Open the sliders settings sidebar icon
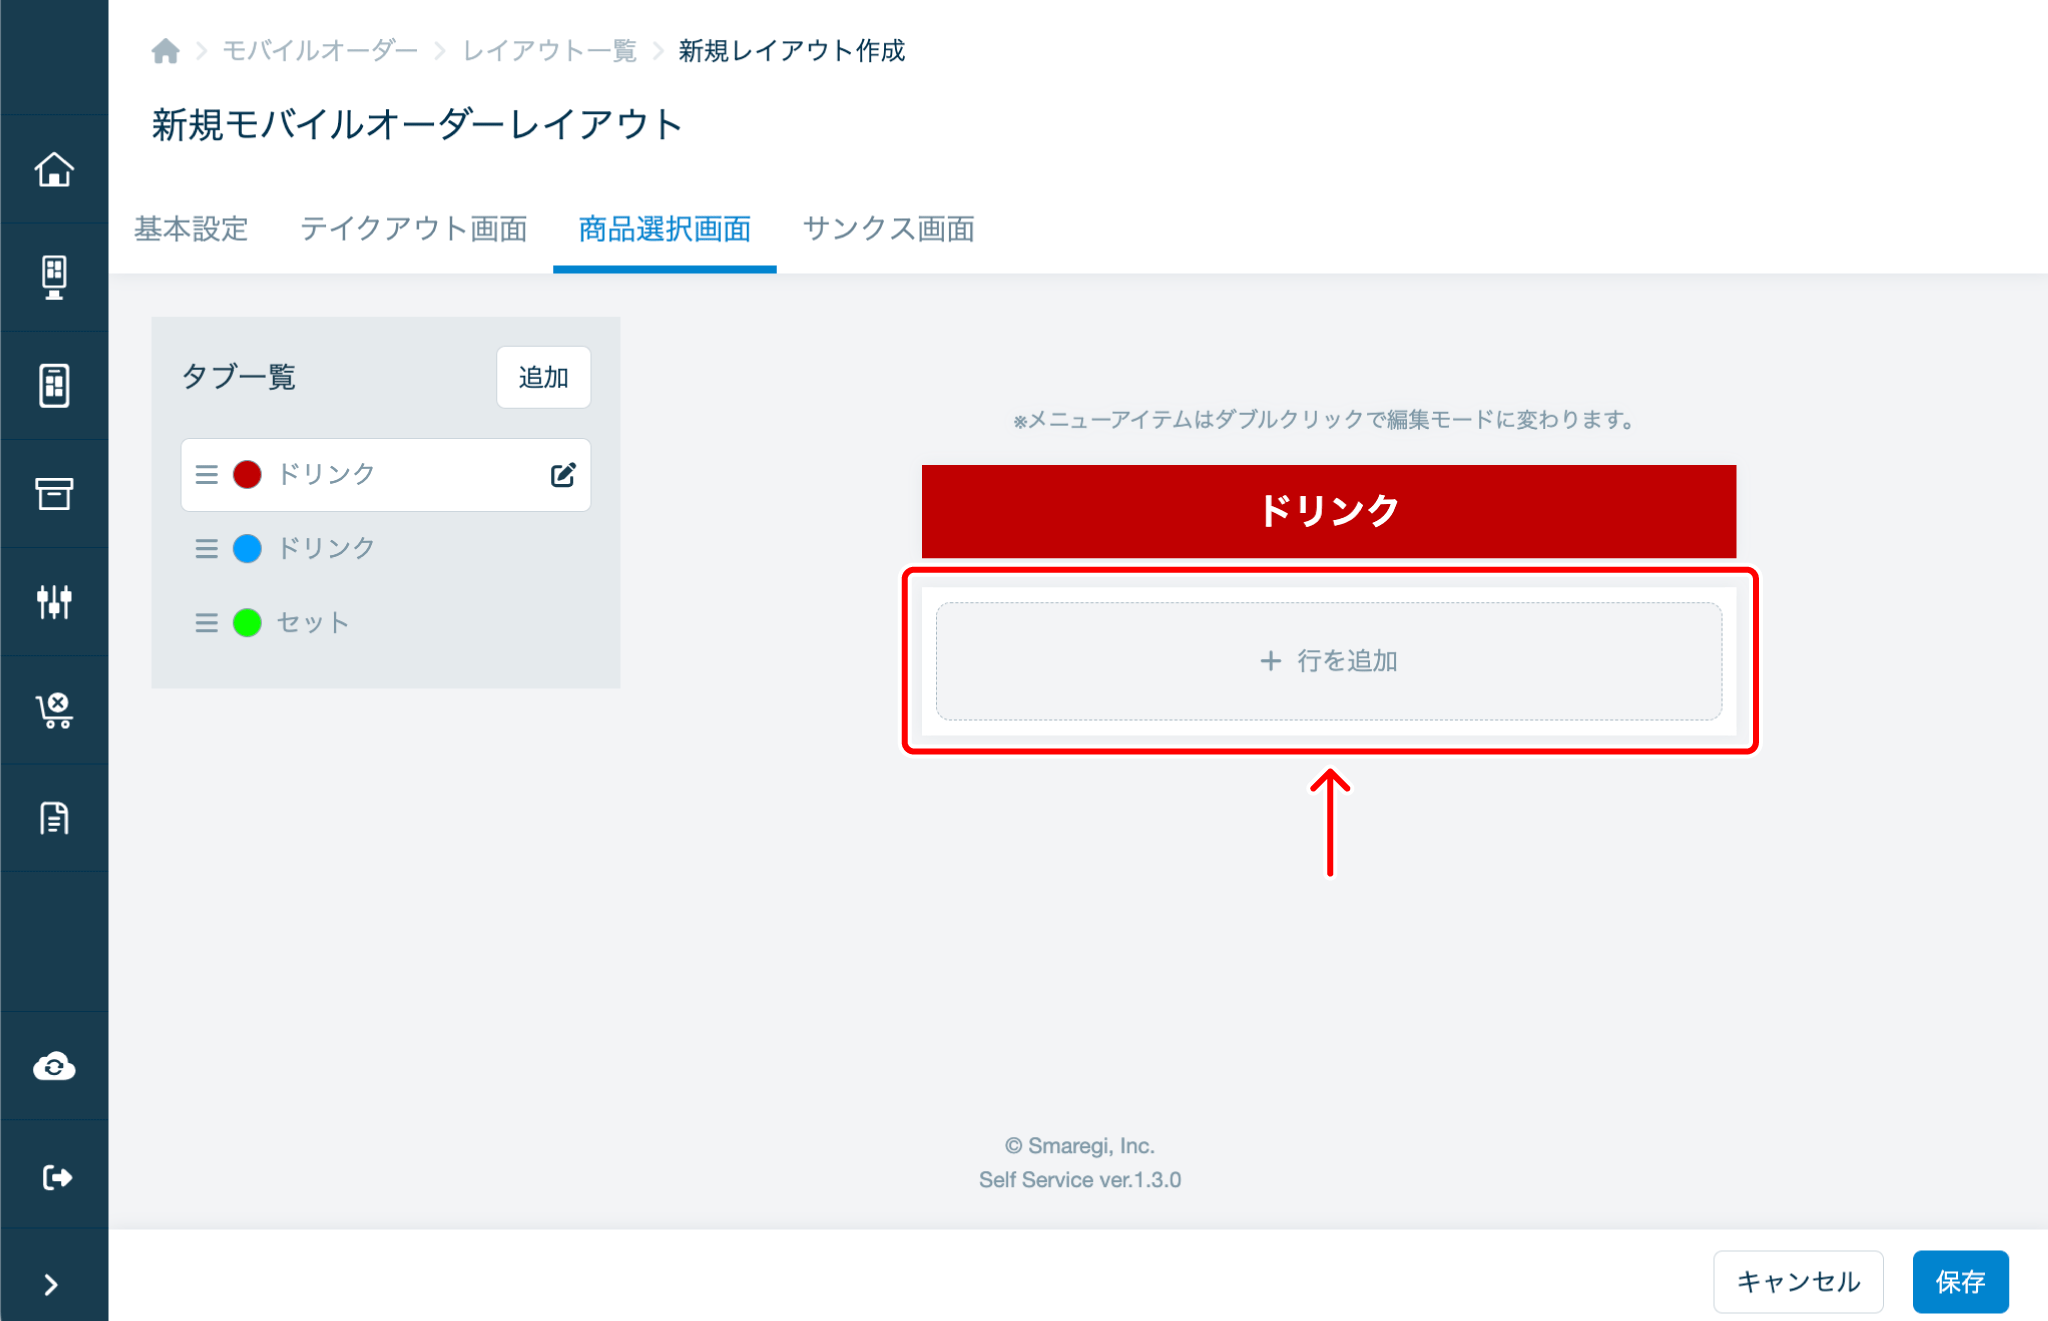2048x1321 pixels. (x=54, y=602)
